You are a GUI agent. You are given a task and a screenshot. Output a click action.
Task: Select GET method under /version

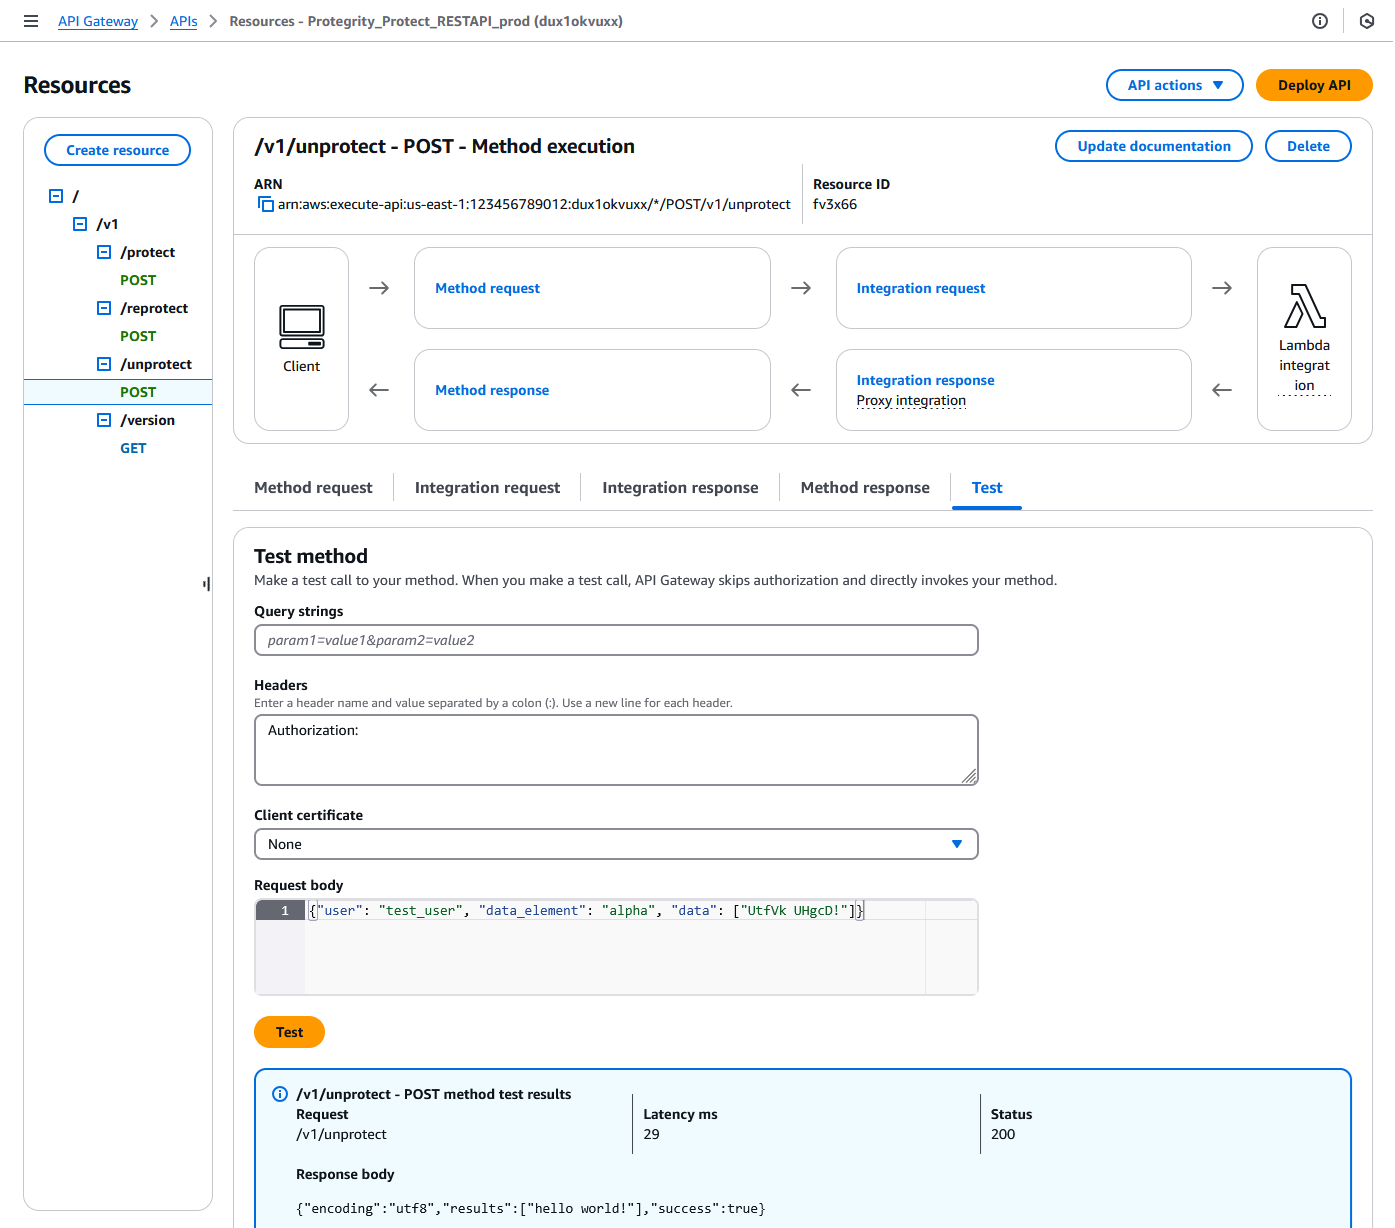[x=133, y=448]
